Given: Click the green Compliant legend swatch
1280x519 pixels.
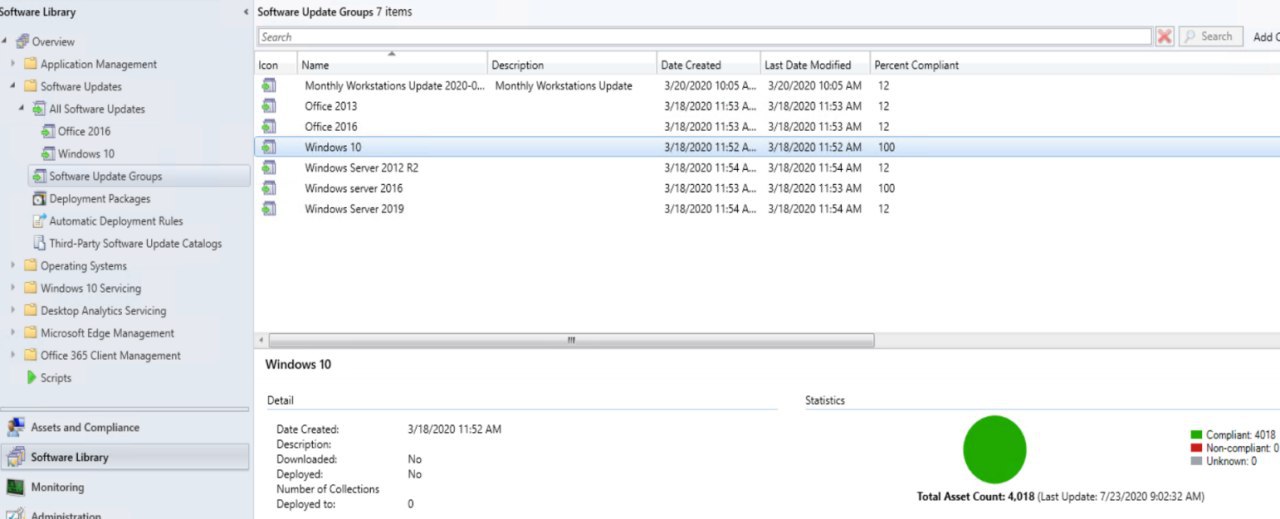Looking at the screenshot, I should point(1196,435).
